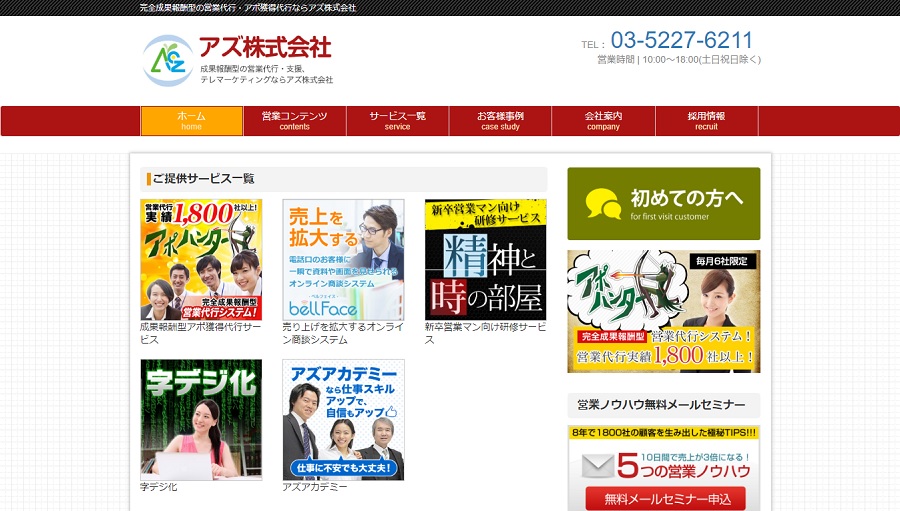Click the アポハンター 1,800社 service thumbnail
The width and height of the screenshot is (900, 511).
(x=201, y=259)
